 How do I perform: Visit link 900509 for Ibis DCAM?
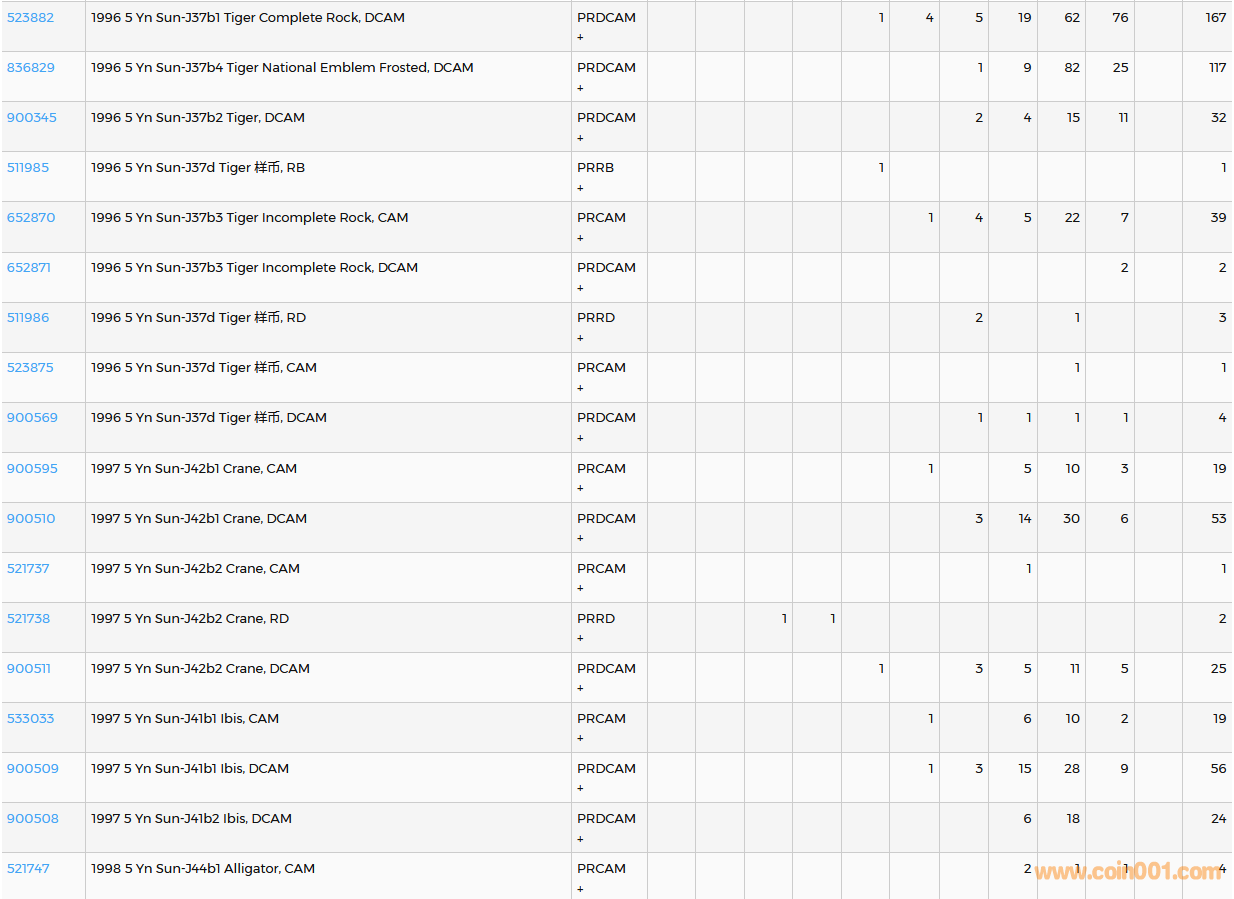pos(32,769)
